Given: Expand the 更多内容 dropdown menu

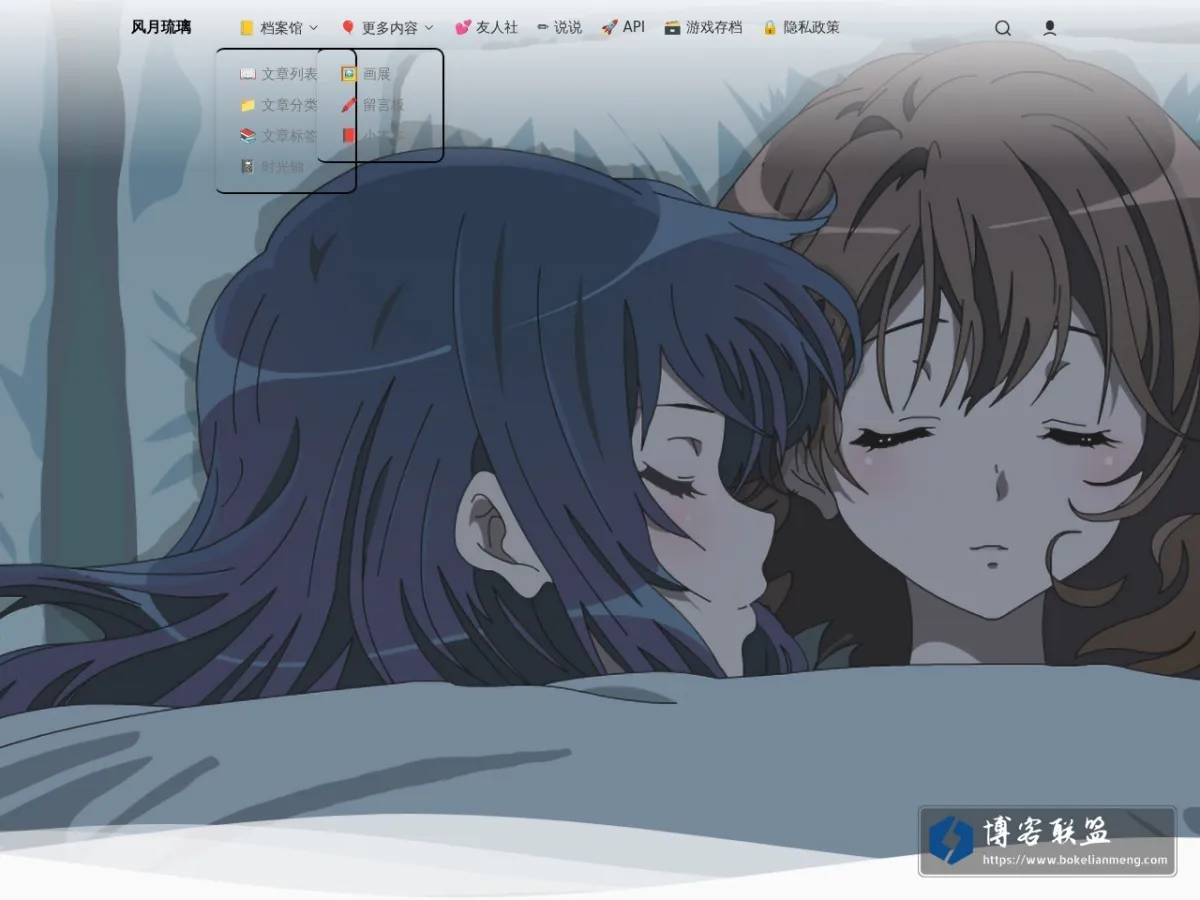Looking at the screenshot, I should (387, 28).
